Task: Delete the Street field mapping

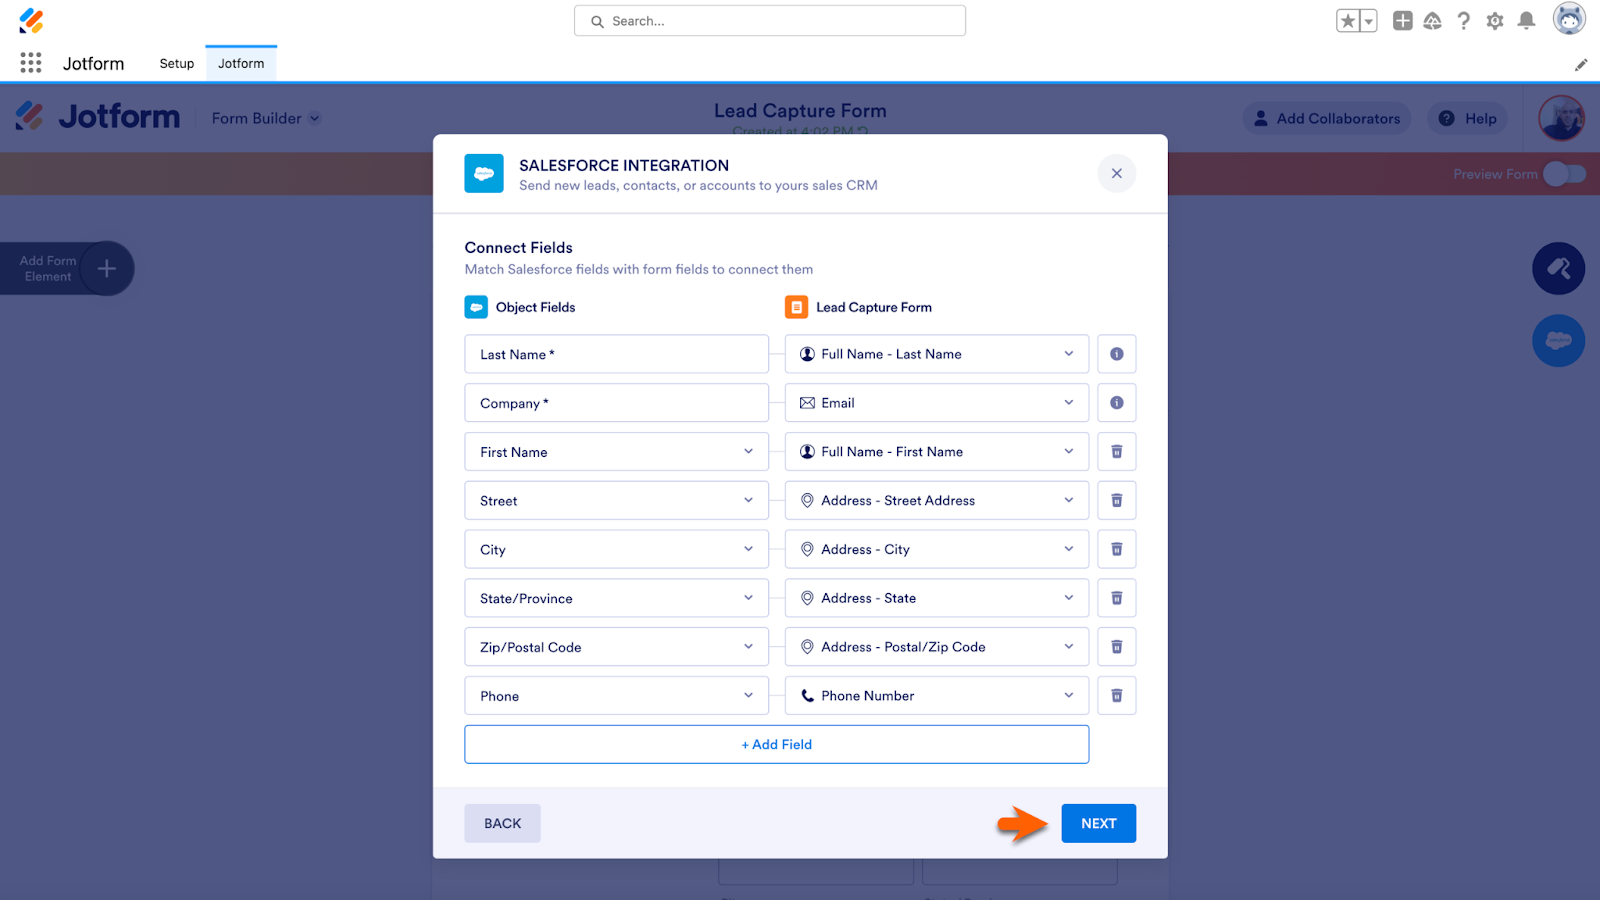Action: (x=1116, y=501)
